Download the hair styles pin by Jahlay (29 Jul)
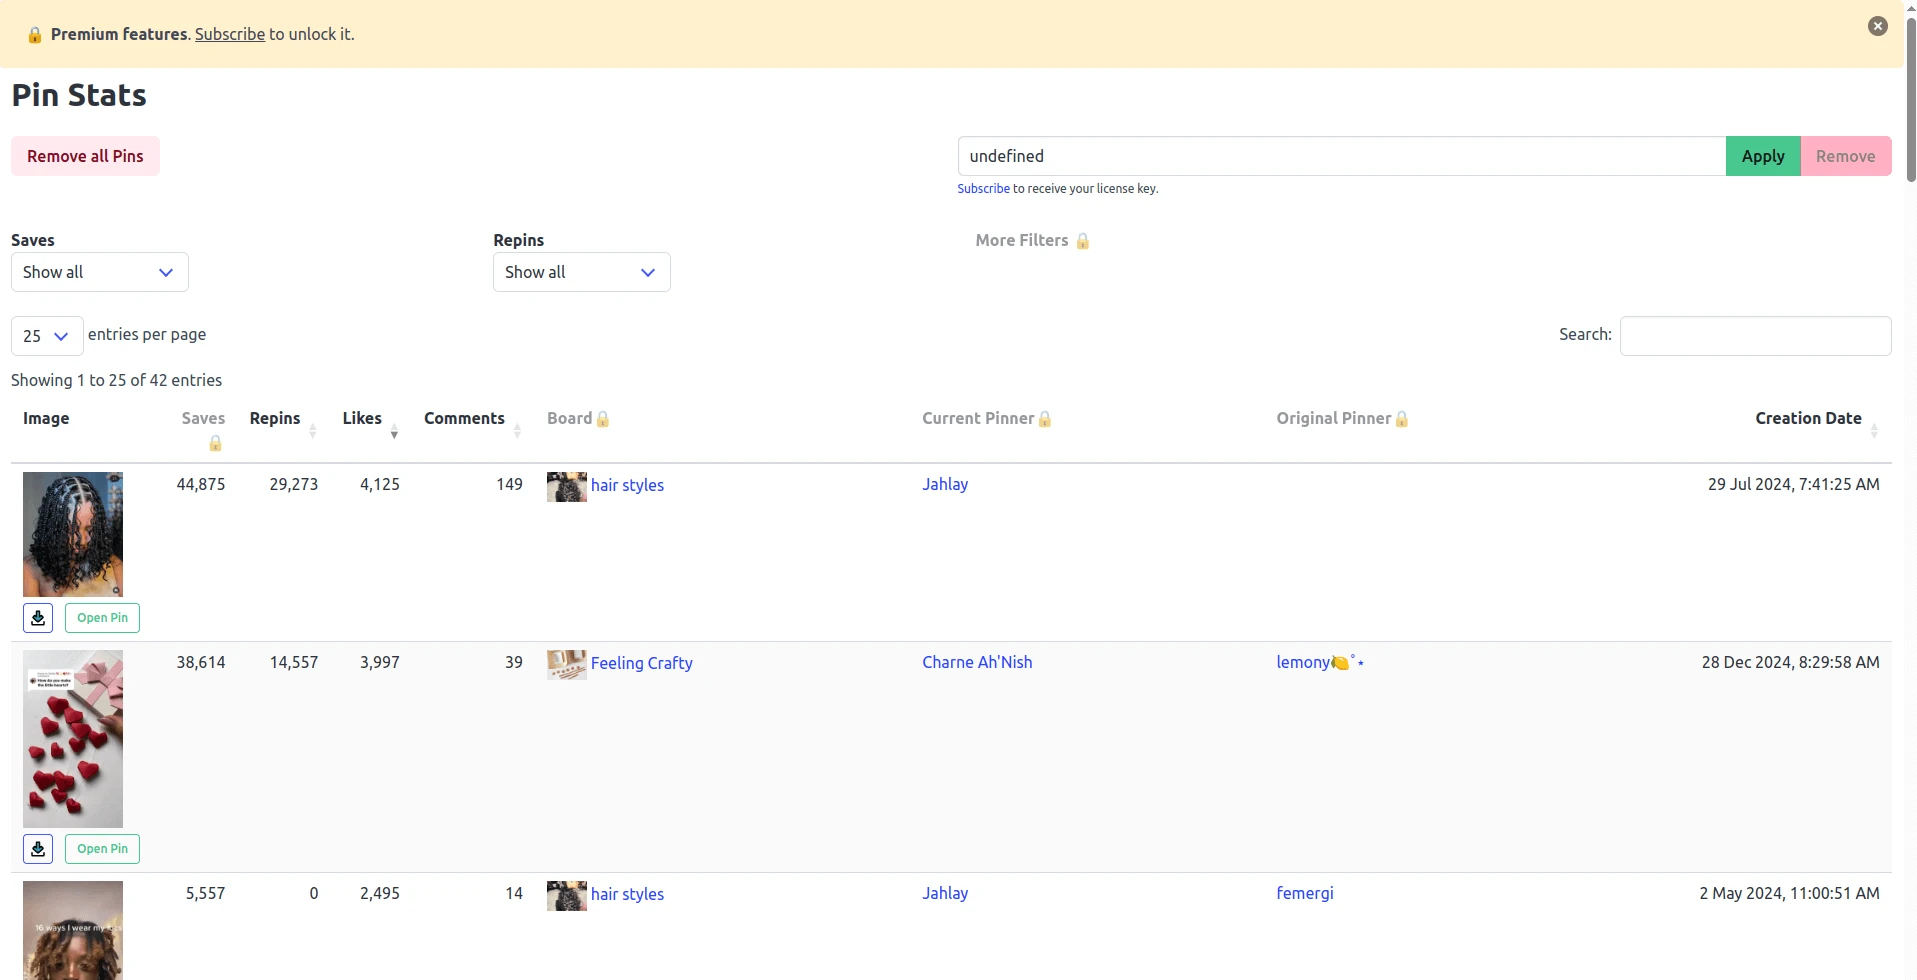1917x980 pixels. [x=38, y=618]
